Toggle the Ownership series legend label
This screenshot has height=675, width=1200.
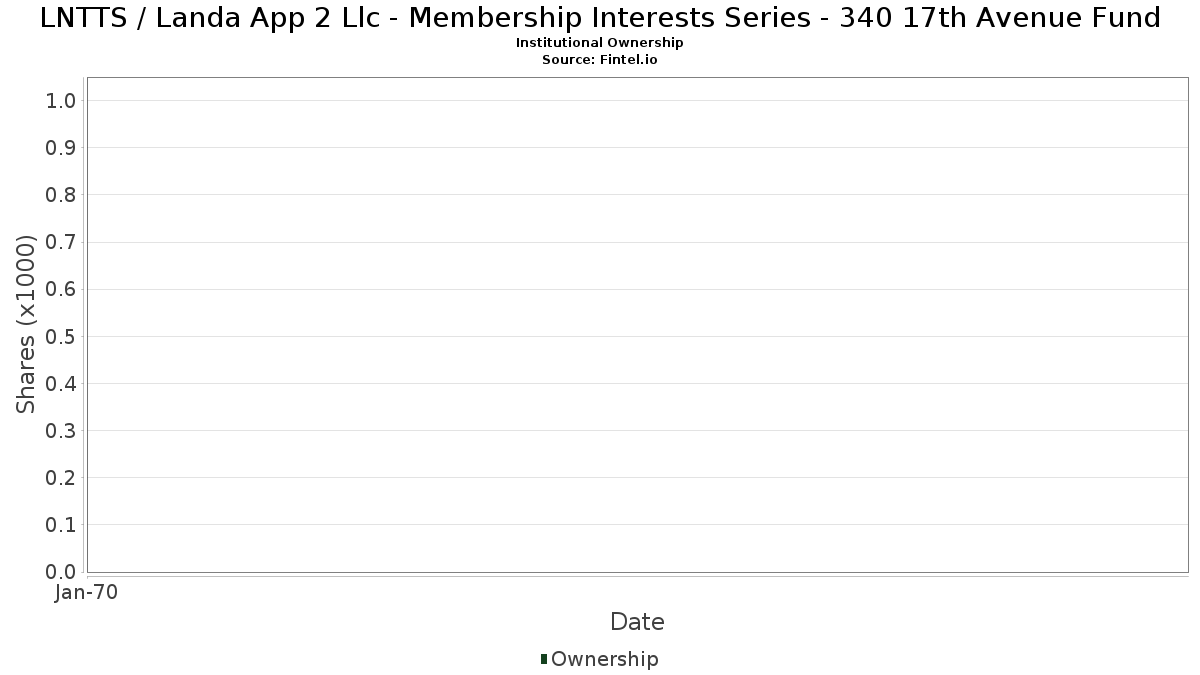tap(604, 659)
